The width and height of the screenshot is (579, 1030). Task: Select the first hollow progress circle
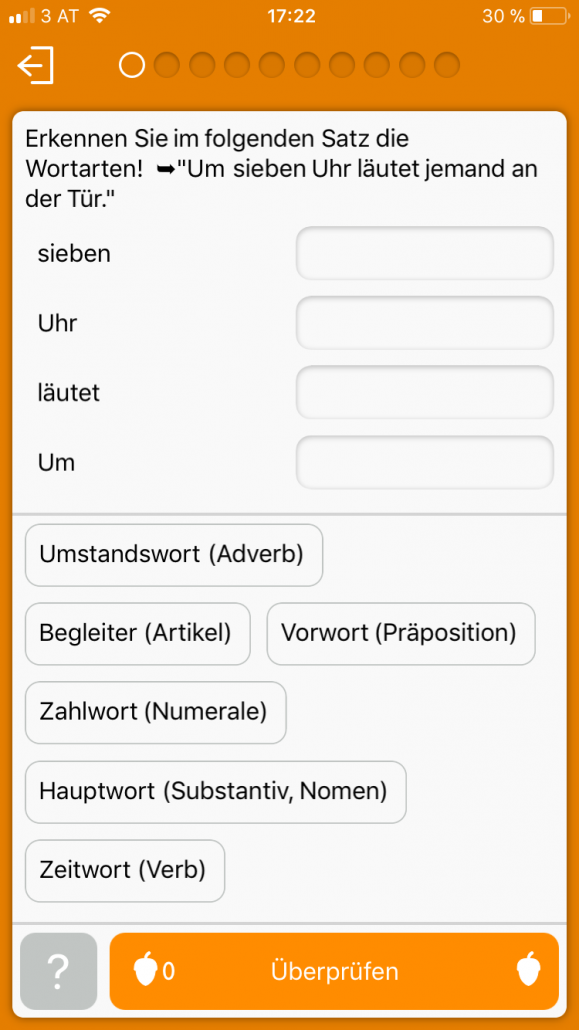point(131,64)
